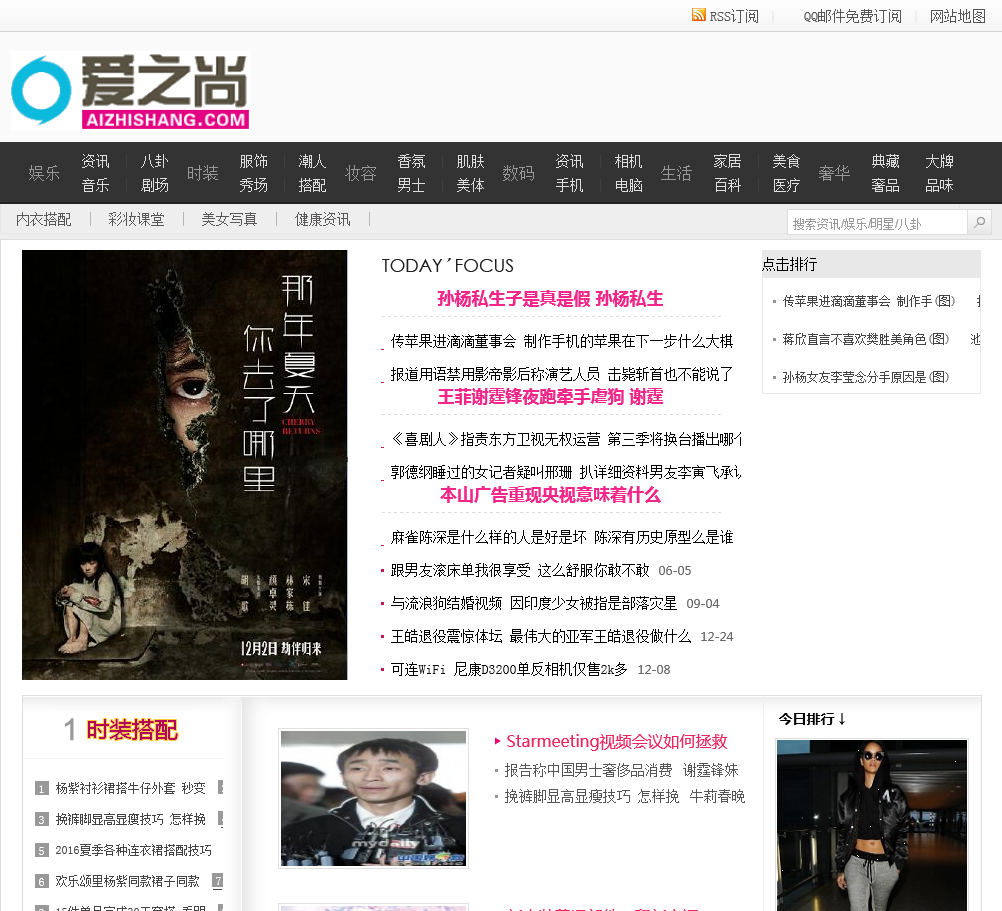
Task: Open ranking item 蒋欣直言不喜欢樊胜美角色
Action: pos(866,339)
